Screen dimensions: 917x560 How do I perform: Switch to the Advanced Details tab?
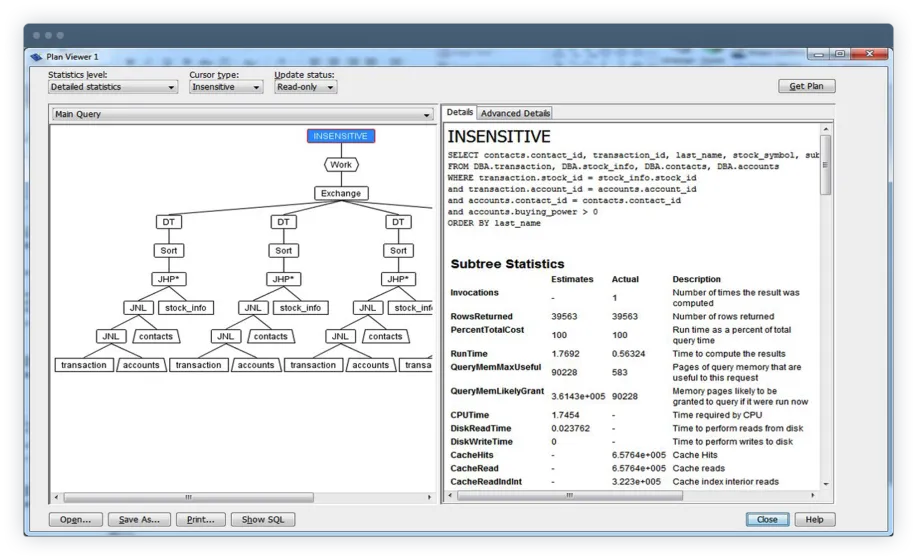coord(515,113)
